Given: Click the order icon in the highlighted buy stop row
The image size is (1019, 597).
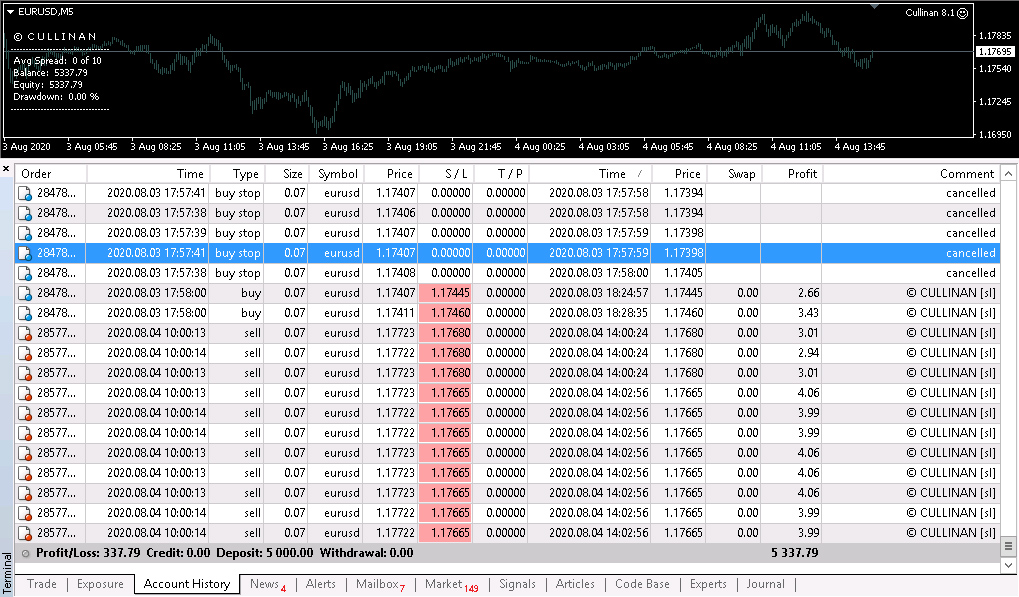Looking at the screenshot, I should coord(25,253).
